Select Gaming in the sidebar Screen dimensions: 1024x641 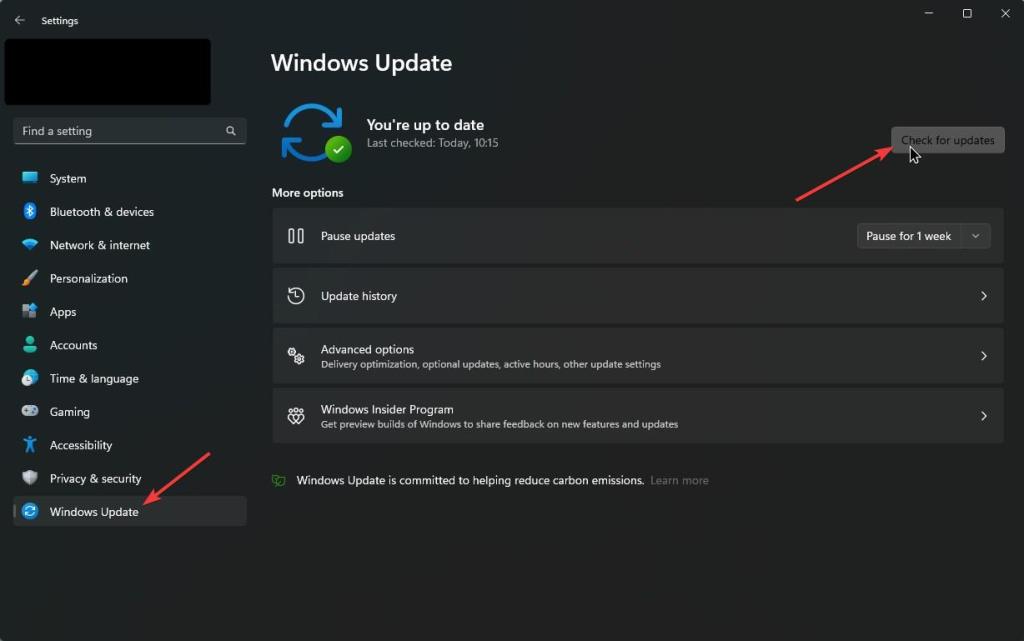(x=129, y=411)
